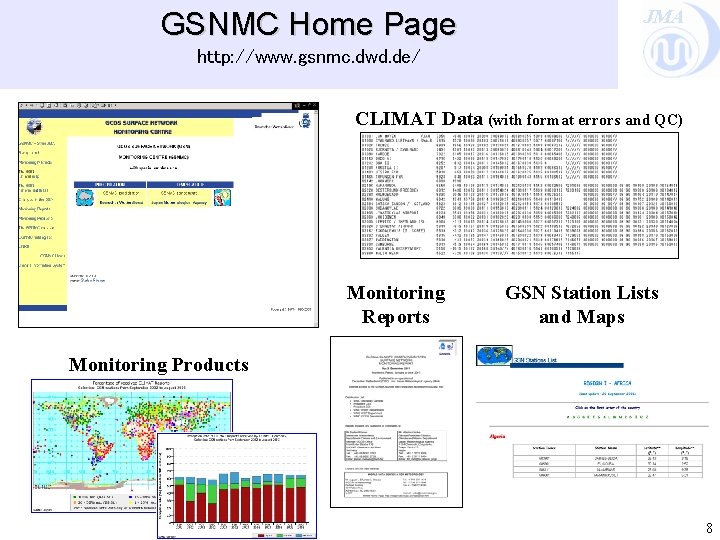This screenshot has height=540, width=720.
Task: Click the 'CLIMAT Data' heading text
Action: (419, 119)
